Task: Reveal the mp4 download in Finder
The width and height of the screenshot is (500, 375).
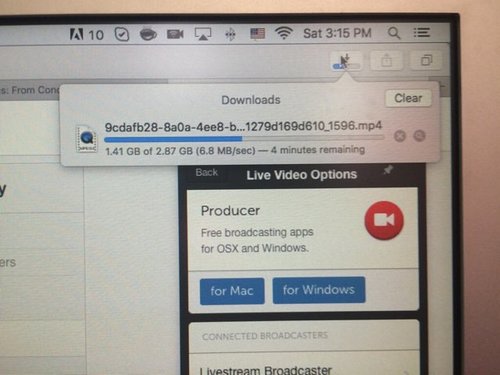Action: click(419, 136)
